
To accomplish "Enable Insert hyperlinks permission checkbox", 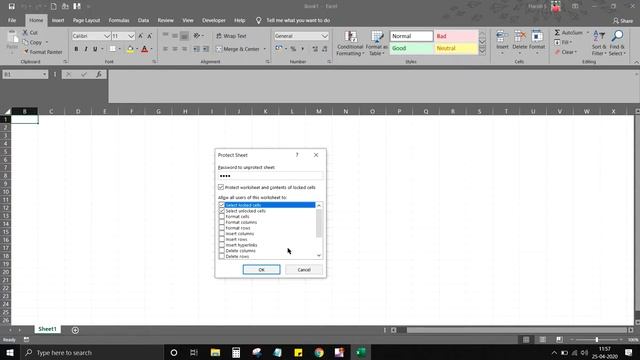I will coord(222,245).
